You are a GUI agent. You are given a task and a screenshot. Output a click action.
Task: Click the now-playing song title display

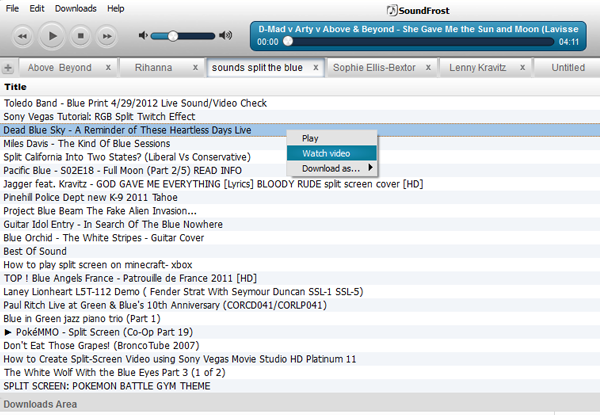(x=418, y=29)
